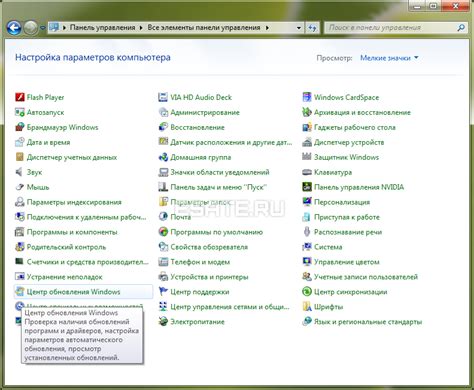The image size is (474, 390).
Task: Open Восстановление link
Action: 197,127
